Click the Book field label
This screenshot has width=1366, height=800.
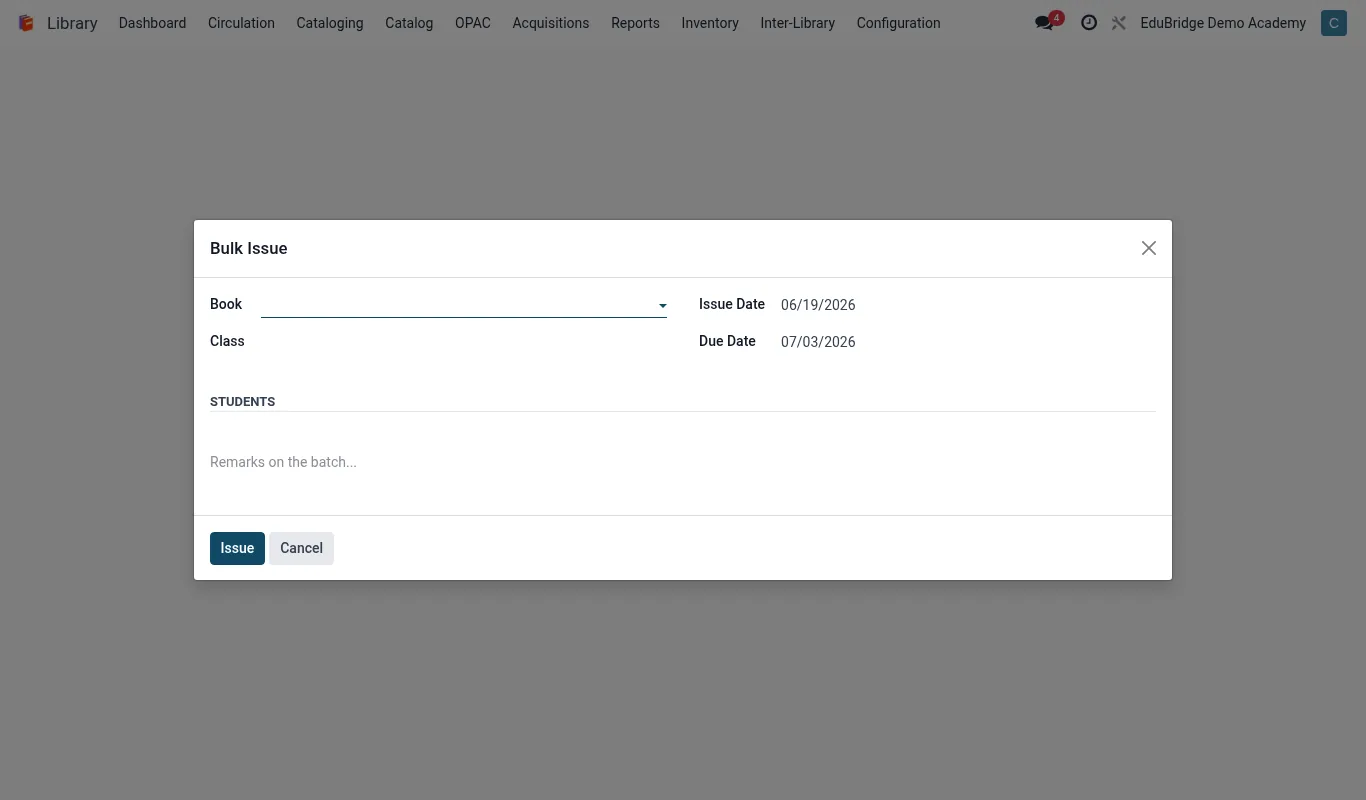point(226,304)
